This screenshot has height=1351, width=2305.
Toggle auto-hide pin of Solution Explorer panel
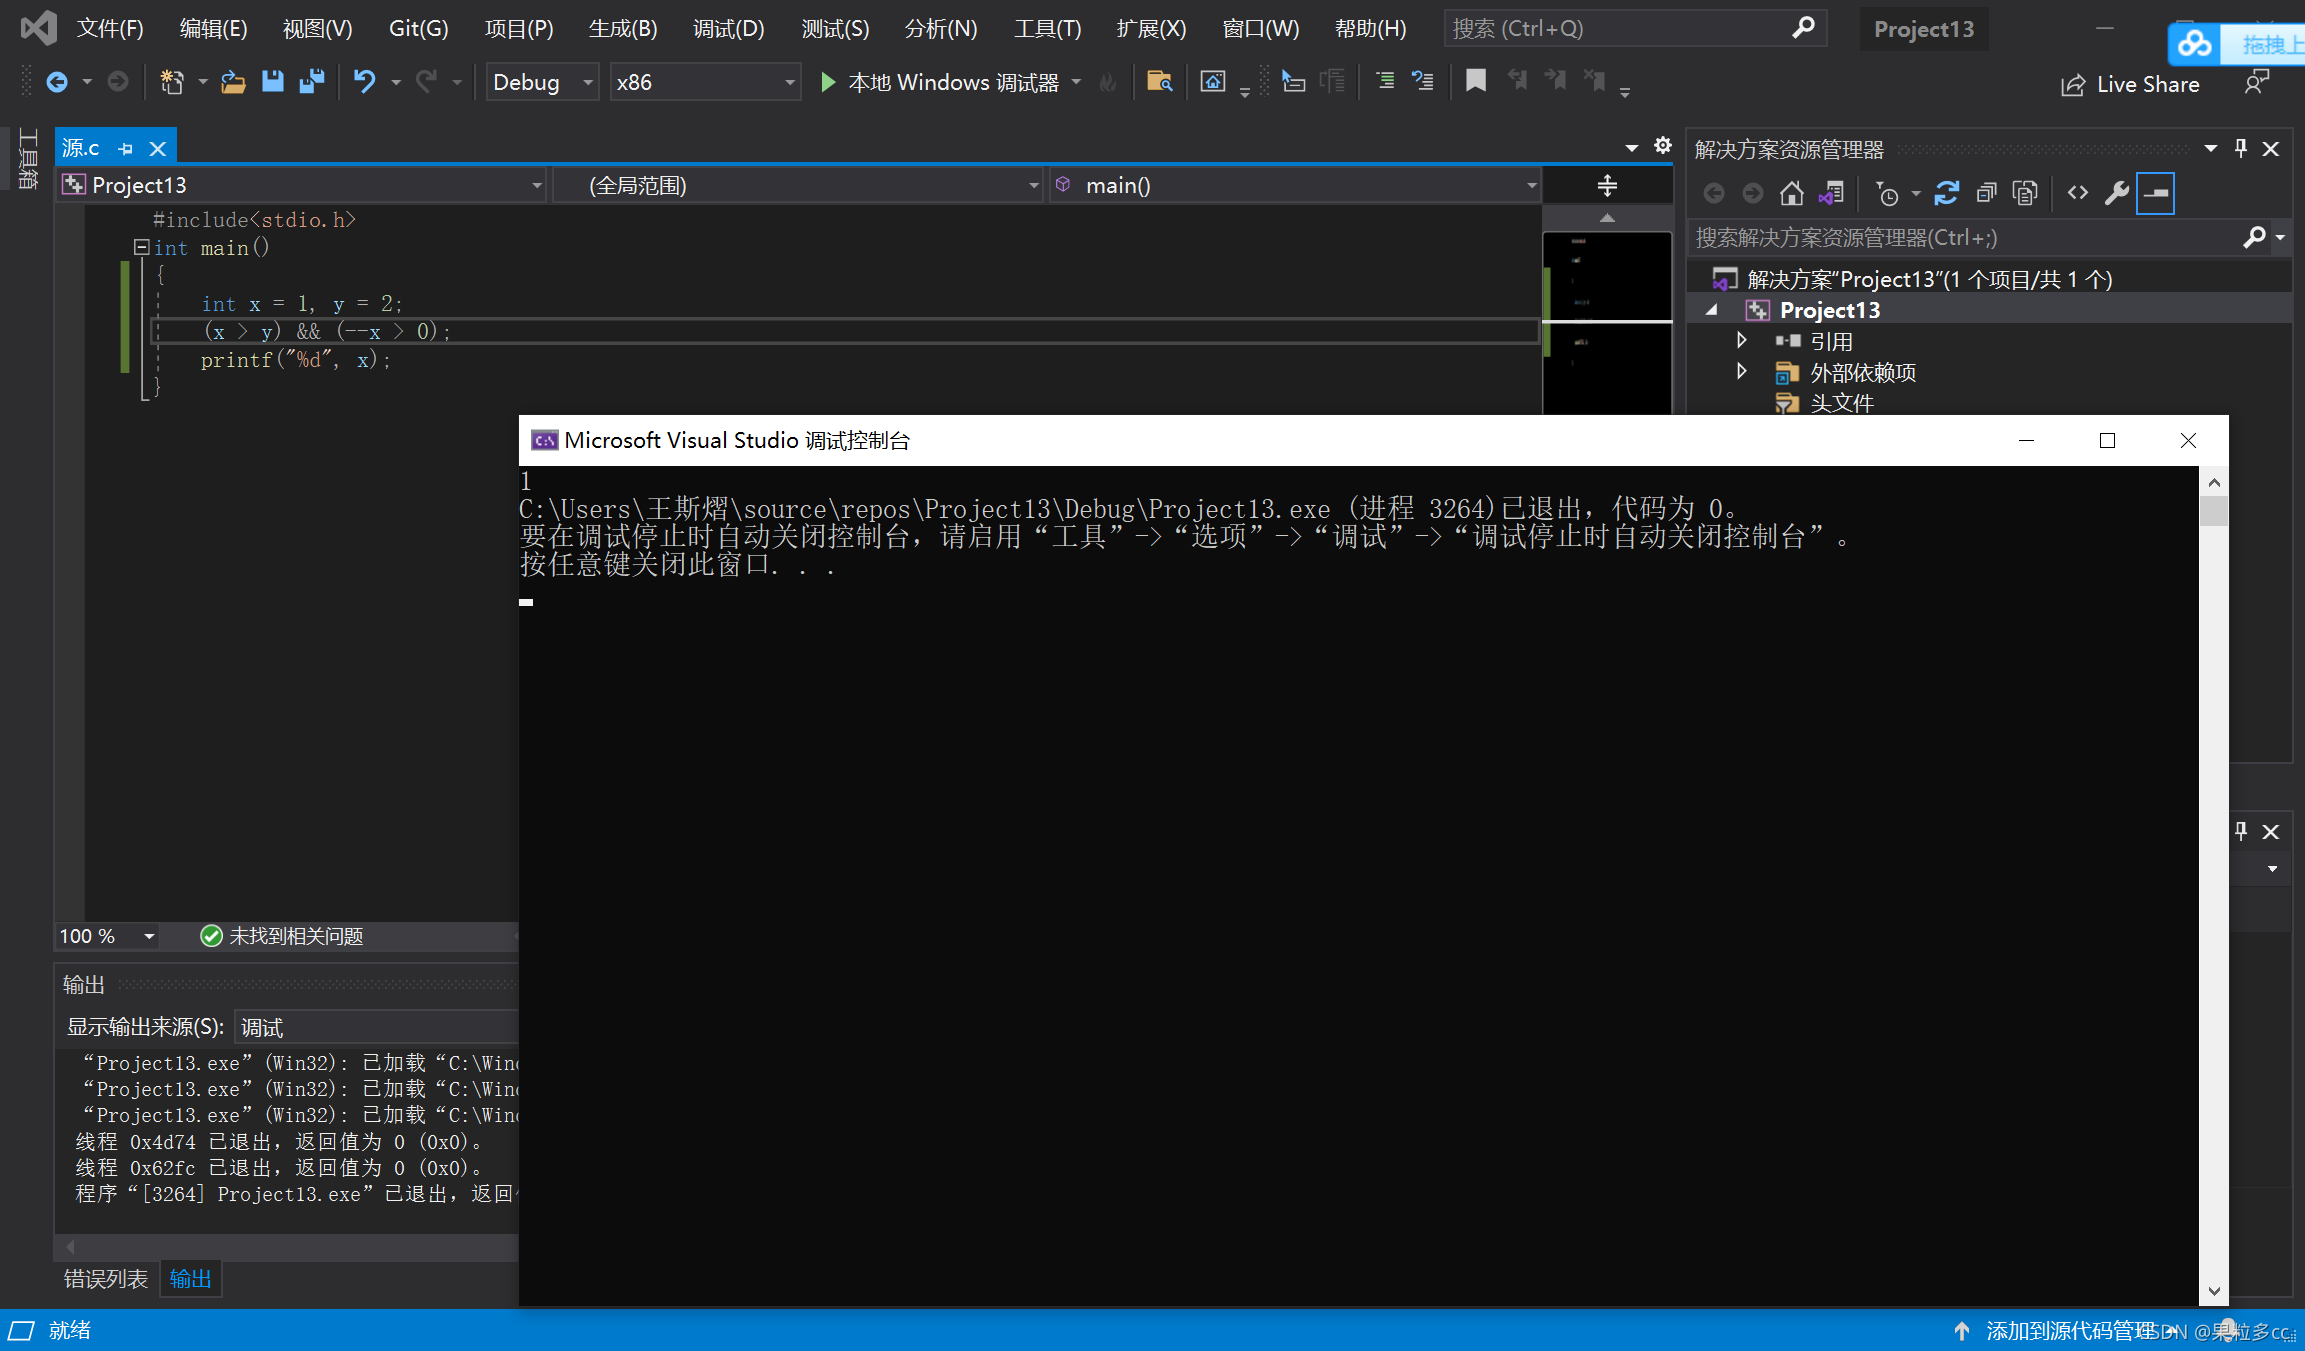point(2241,149)
